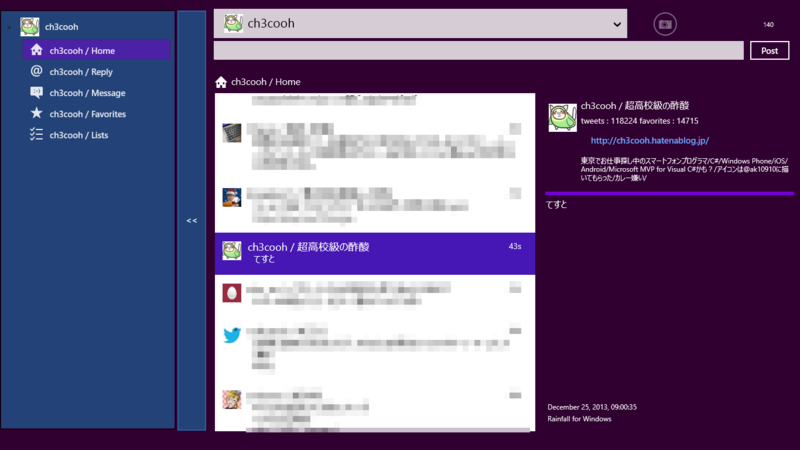The height and width of the screenshot is (450, 800).
Task: Click the Post button
Action: click(x=769, y=51)
